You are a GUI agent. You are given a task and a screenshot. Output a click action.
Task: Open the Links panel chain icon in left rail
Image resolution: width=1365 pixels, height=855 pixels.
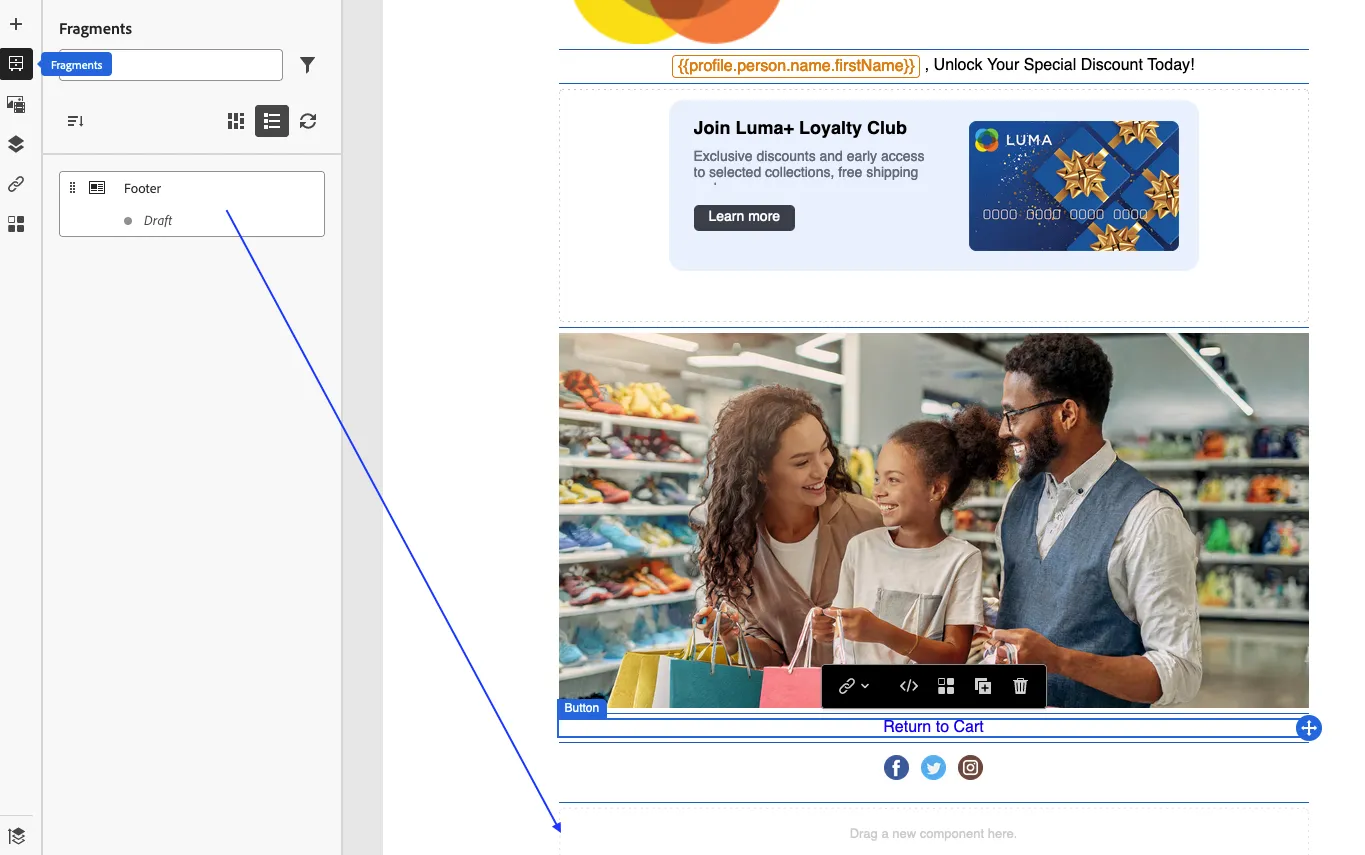coord(16,184)
